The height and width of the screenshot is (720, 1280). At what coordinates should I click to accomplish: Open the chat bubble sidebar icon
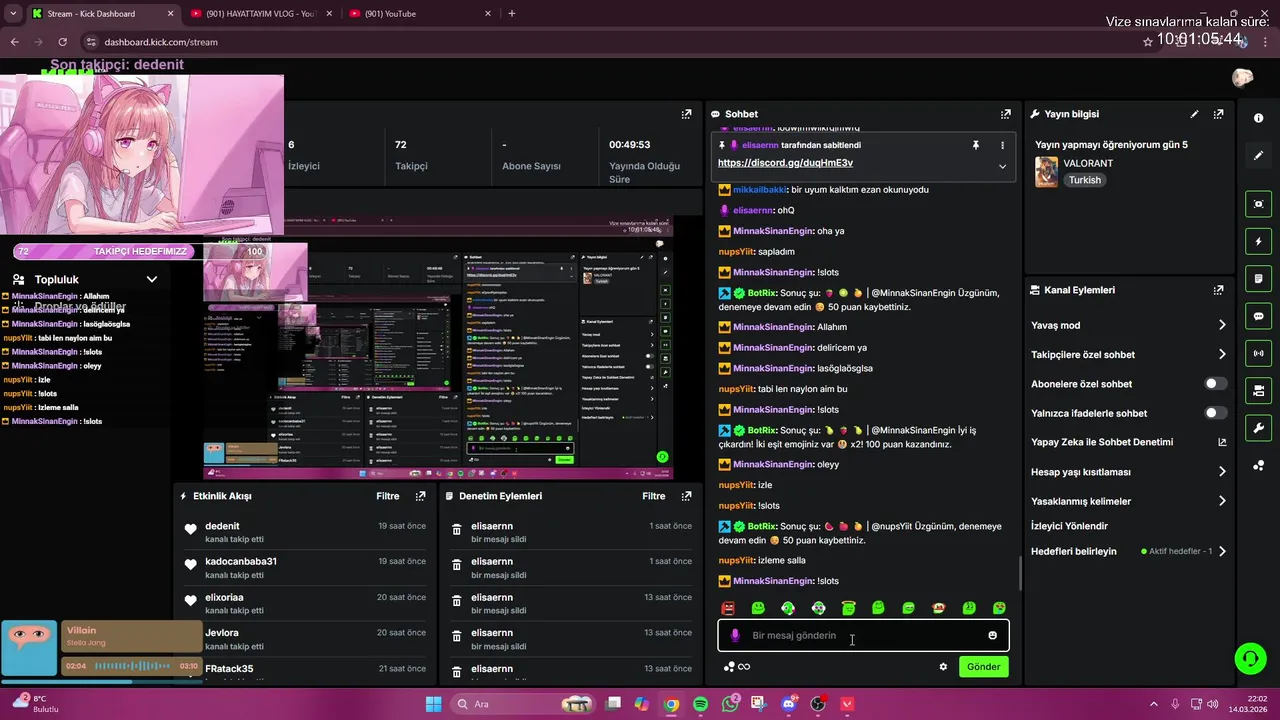pos(1258,316)
